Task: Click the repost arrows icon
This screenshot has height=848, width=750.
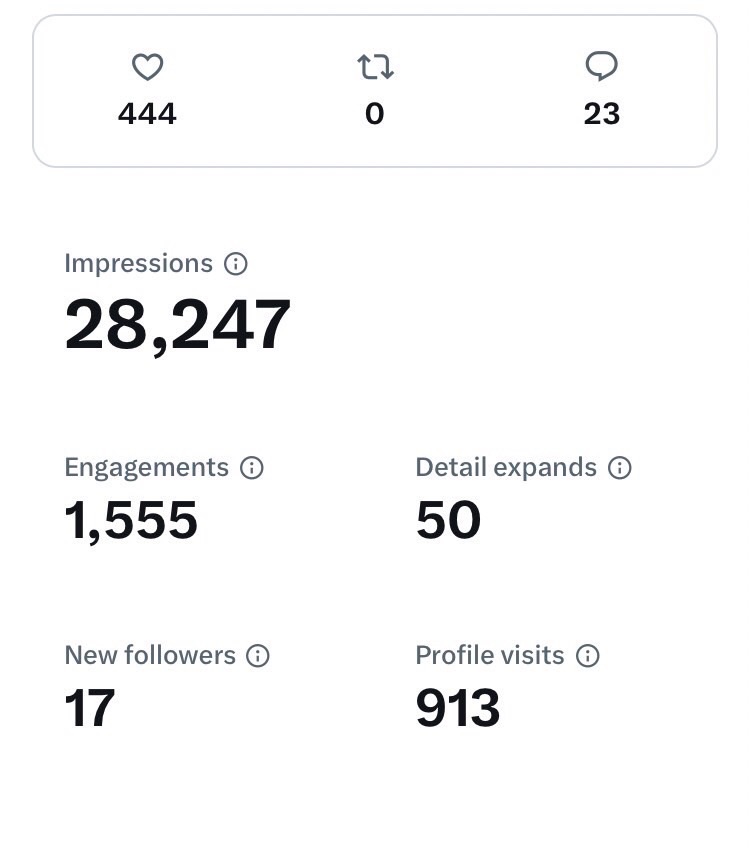Action: pyautogui.click(x=375, y=67)
